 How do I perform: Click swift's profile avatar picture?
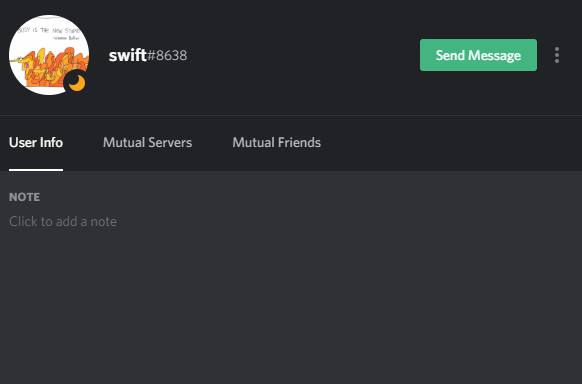pos(49,55)
